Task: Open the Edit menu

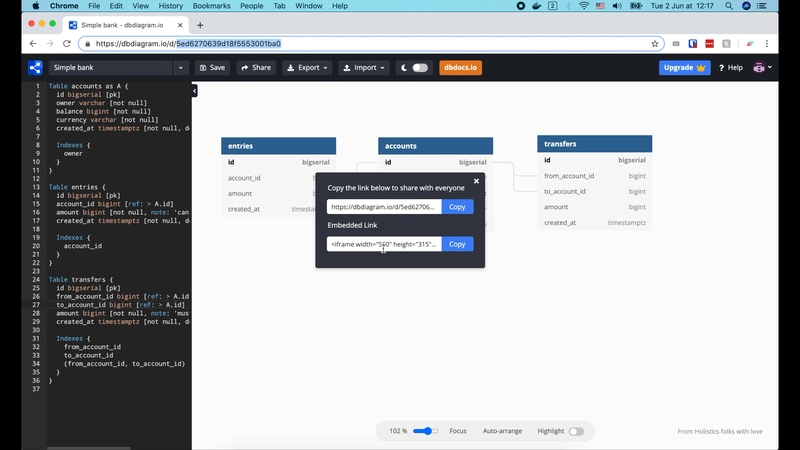Action: 116,6
